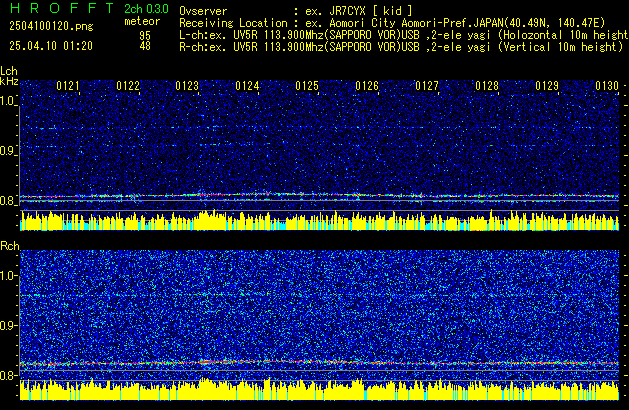Image resolution: width=629 pixels, height=410 pixels.
Task: Click the timestamp 25.04.10 01:20
Action: (51, 46)
